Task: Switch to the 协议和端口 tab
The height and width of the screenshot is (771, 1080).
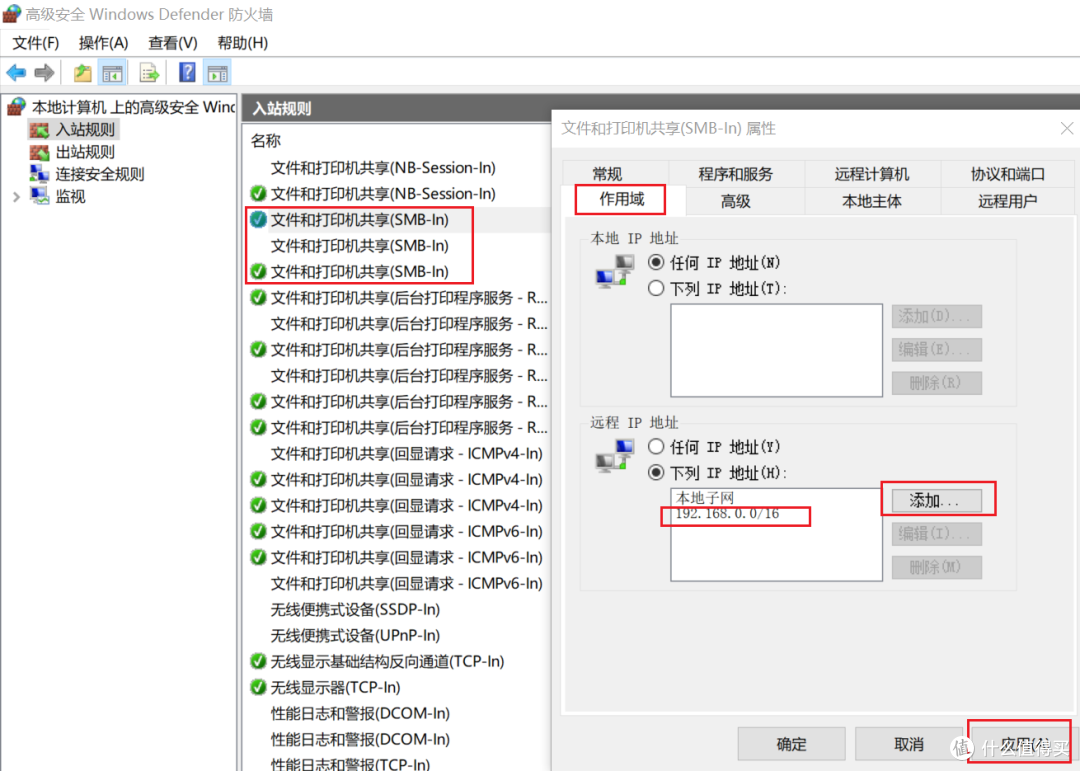Action: coord(1007,174)
